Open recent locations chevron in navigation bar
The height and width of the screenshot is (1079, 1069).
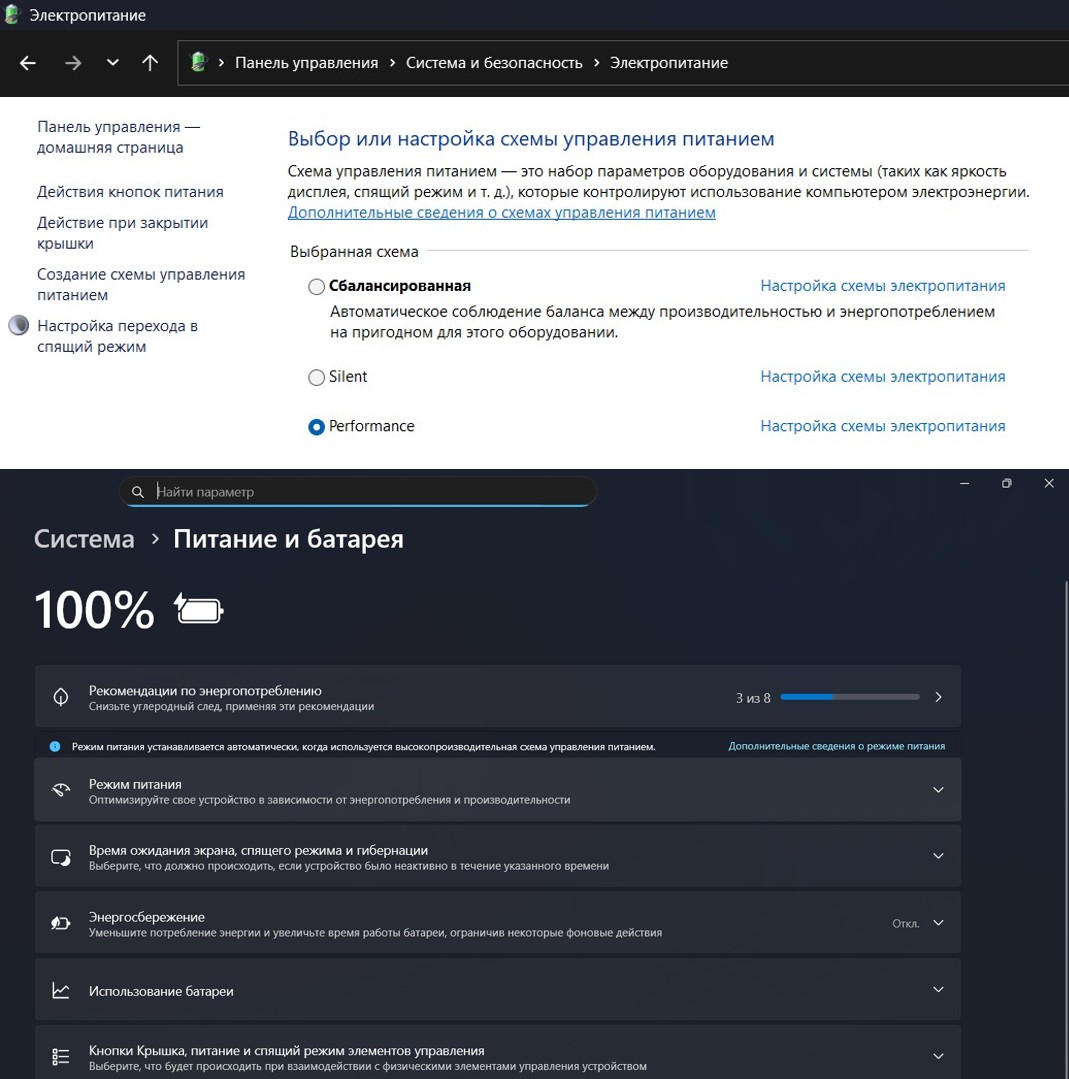pos(112,63)
